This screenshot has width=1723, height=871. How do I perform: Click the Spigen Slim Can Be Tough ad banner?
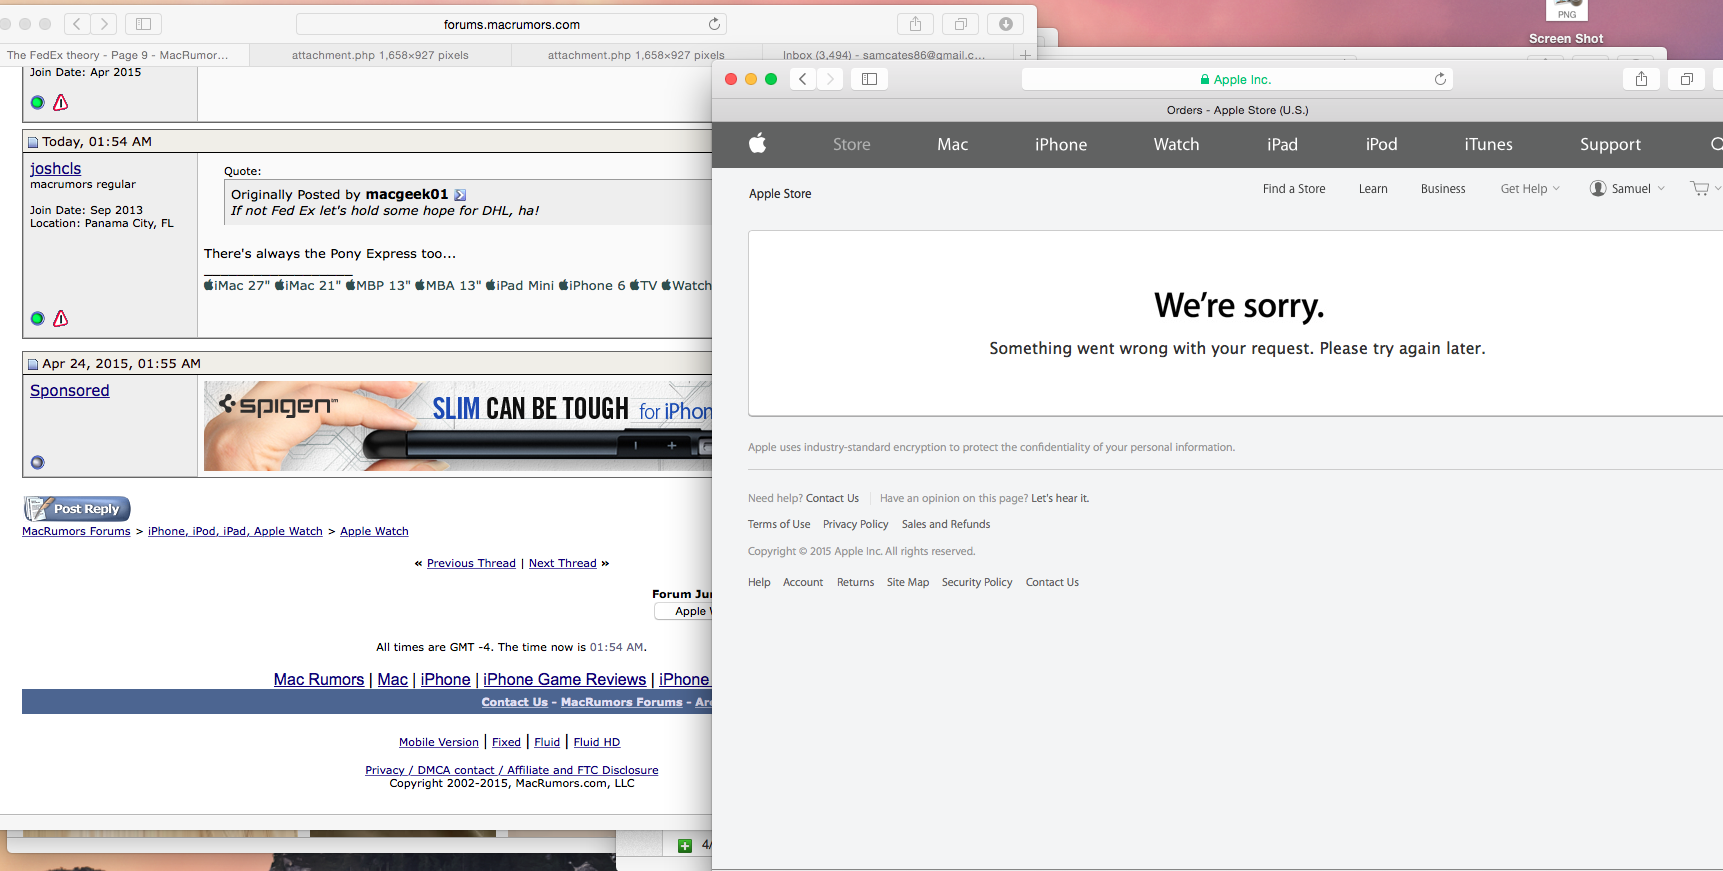click(x=458, y=426)
